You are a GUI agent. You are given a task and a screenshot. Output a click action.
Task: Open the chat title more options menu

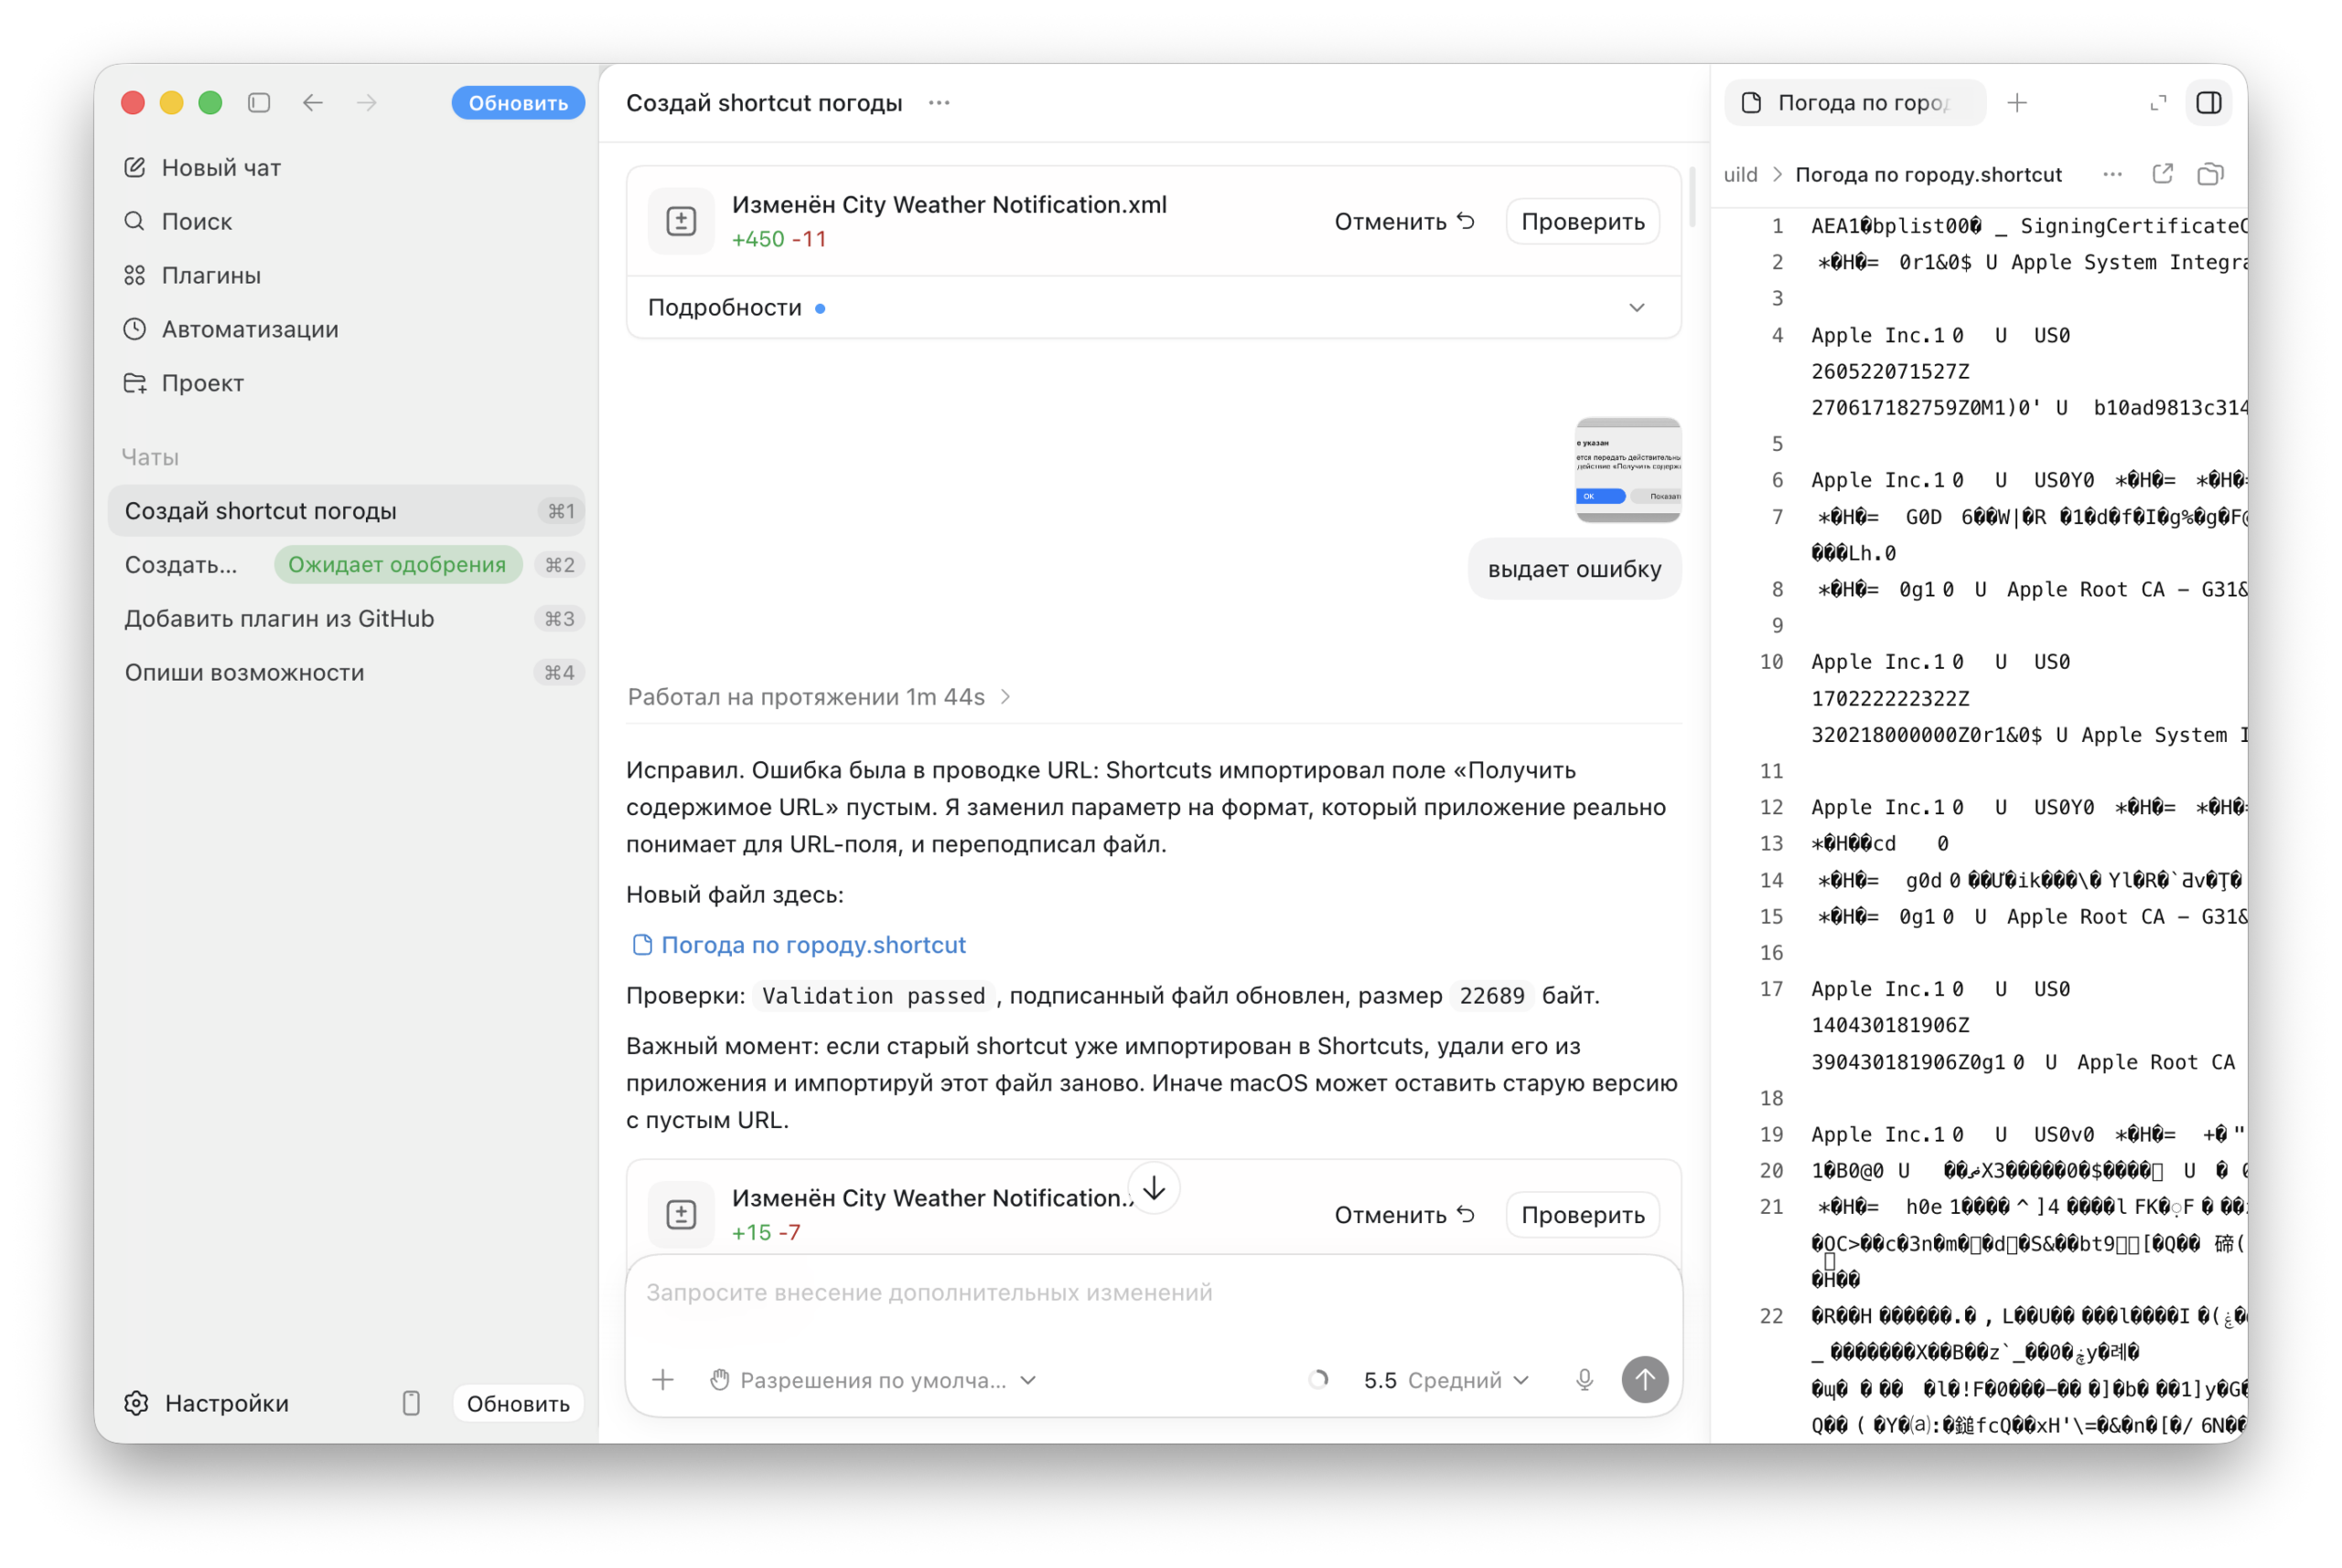(x=938, y=103)
